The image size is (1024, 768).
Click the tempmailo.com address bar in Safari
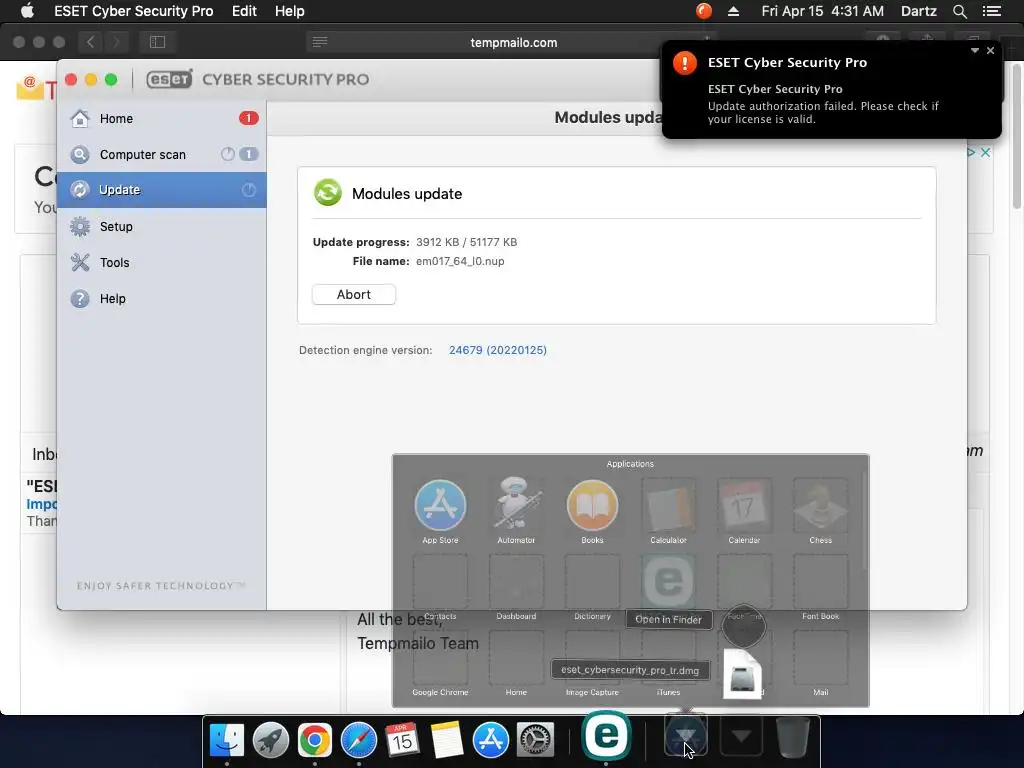point(513,42)
